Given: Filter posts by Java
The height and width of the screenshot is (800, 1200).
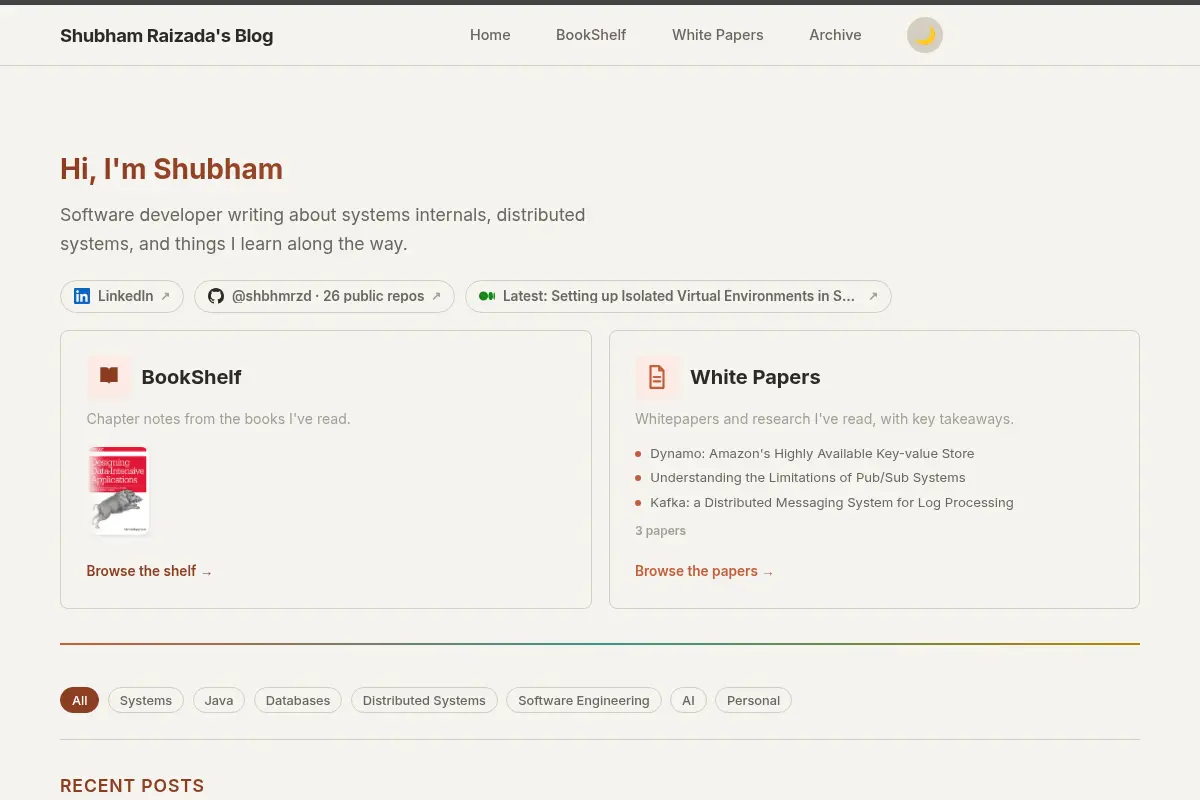Looking at the screenshot, I should click(x=219, y=700).
